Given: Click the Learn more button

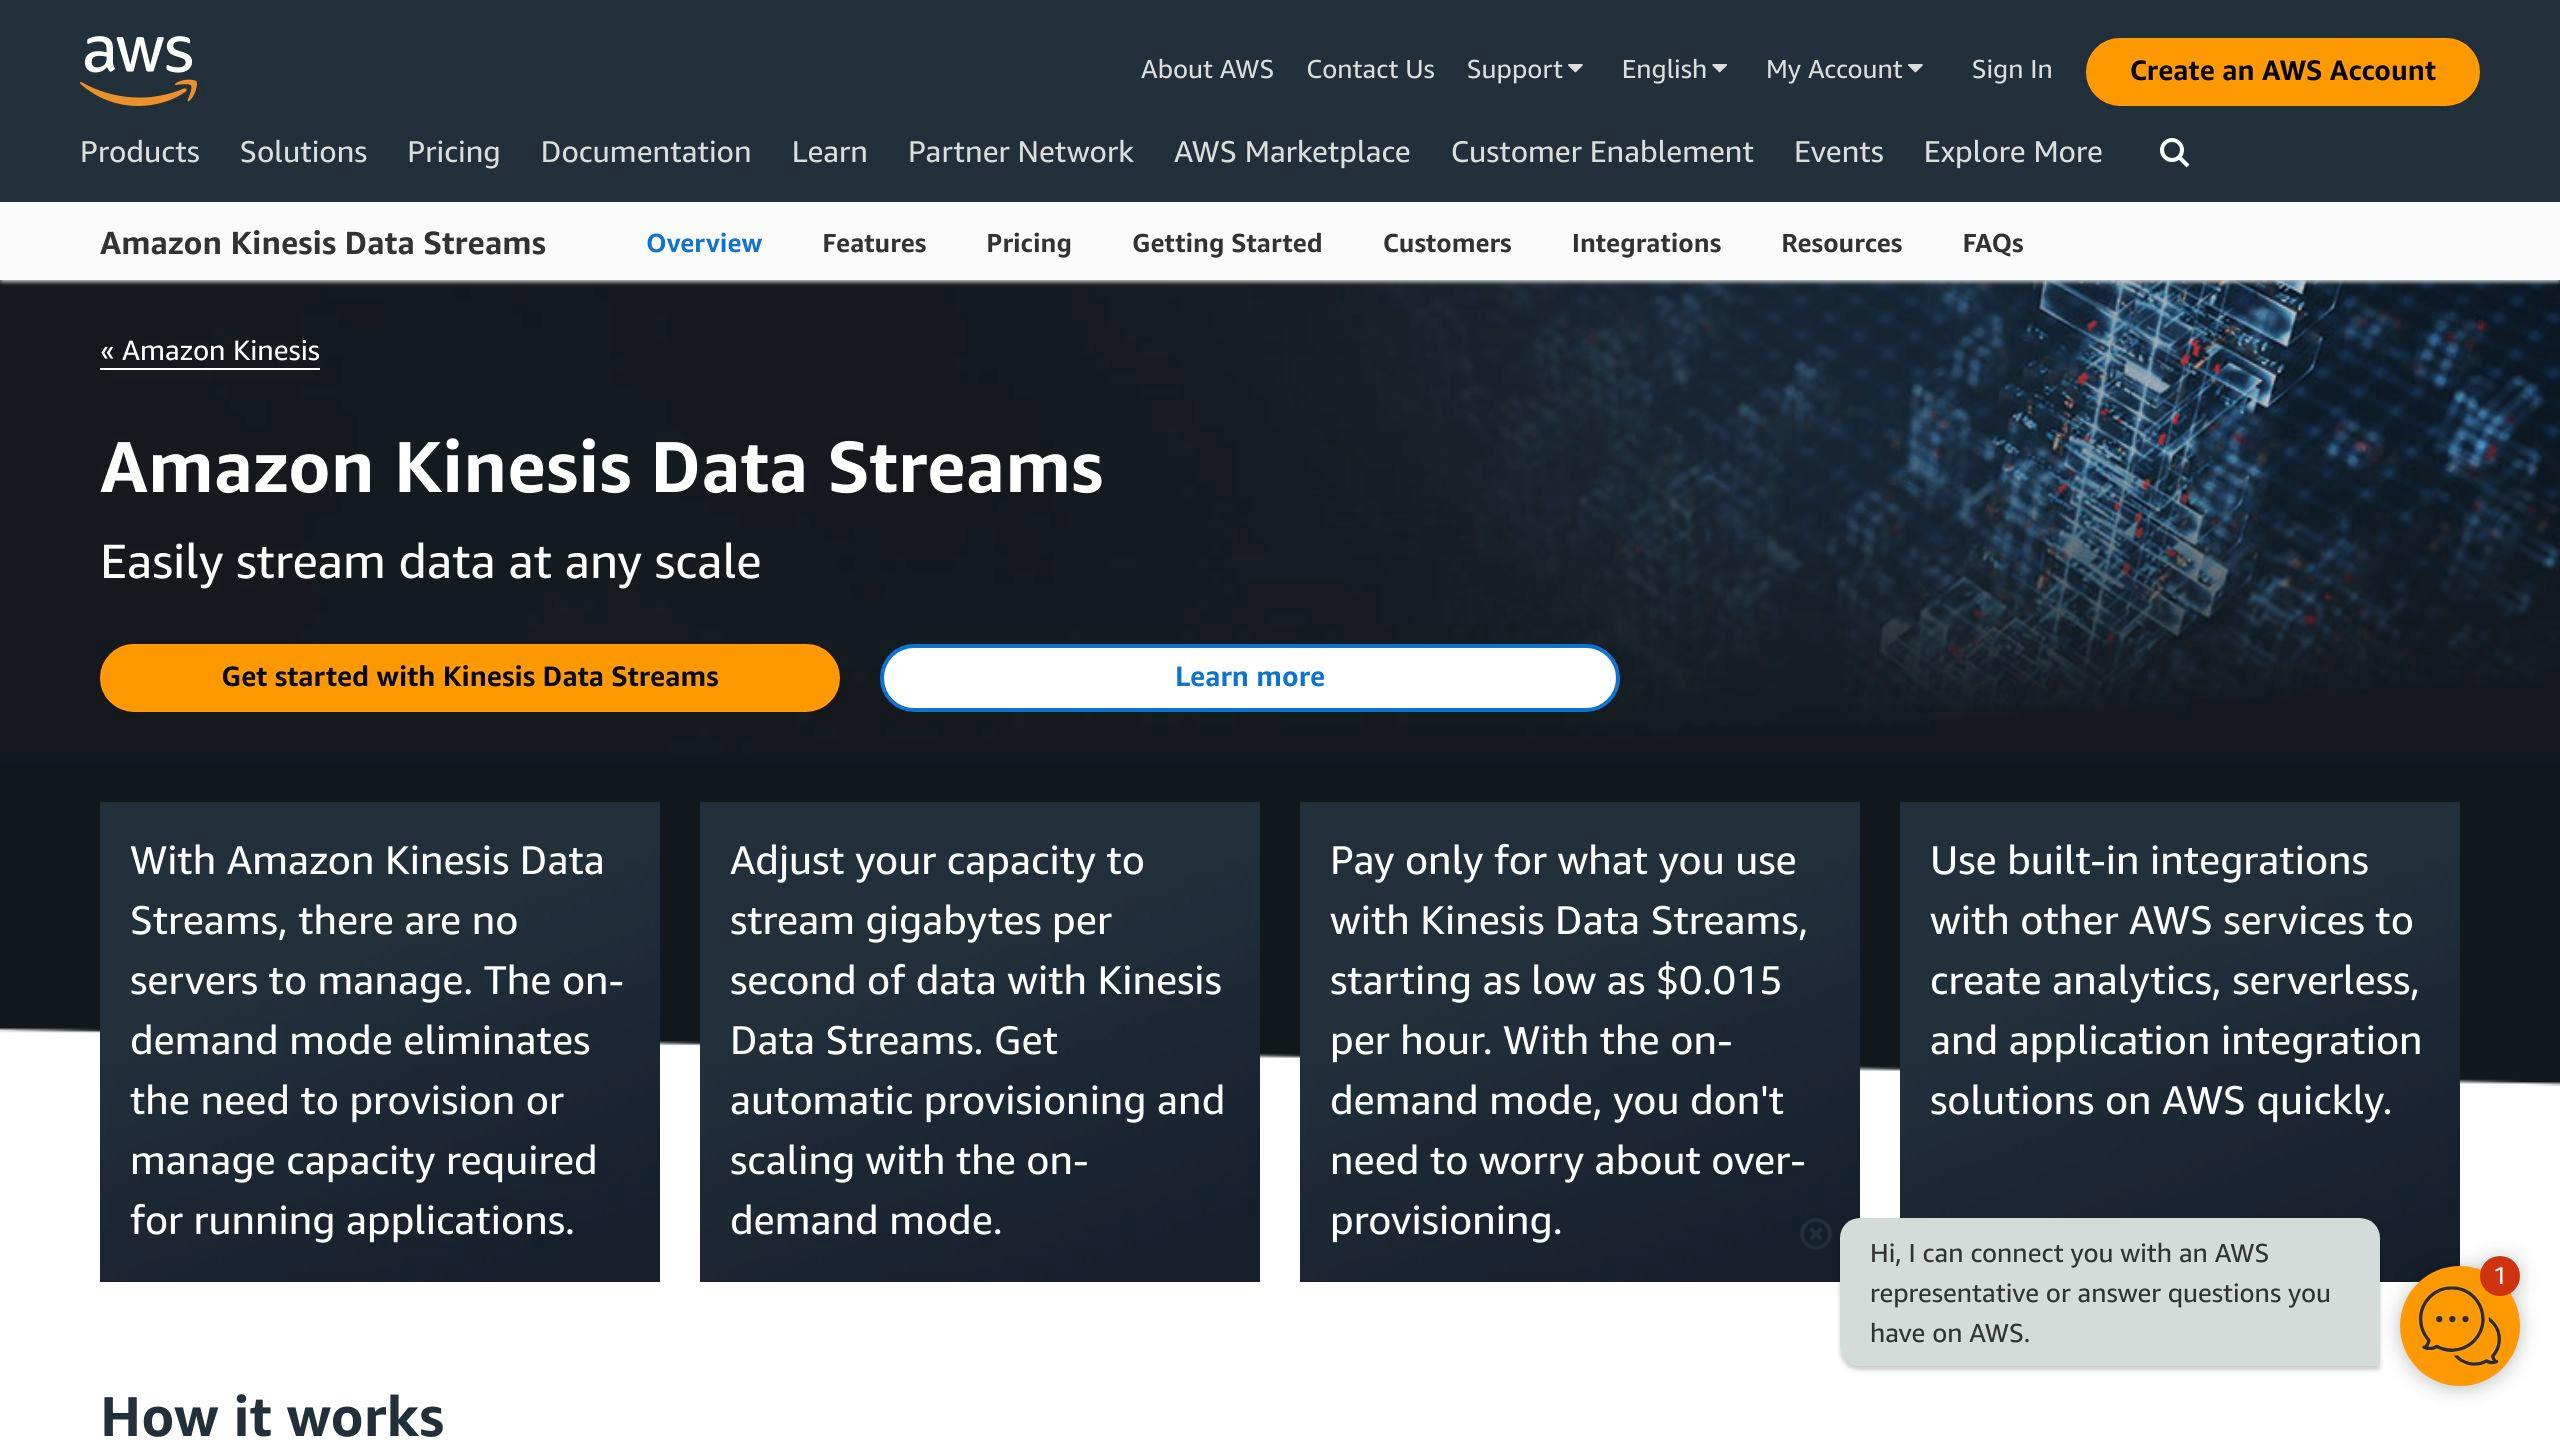Looking at the screenshot, I should point(1249,677).
